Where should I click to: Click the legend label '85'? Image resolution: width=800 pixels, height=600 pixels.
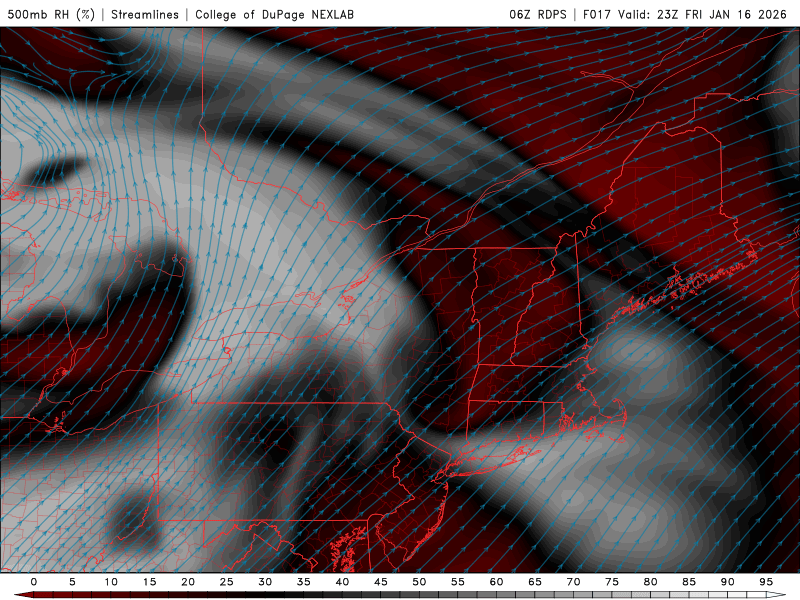[x=689, y=582]
